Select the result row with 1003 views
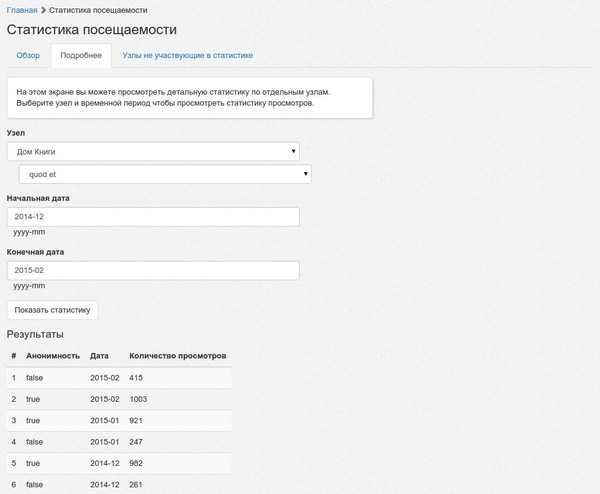The height and width of the screenshot is (494, 600). pyautogui.click(x=119, y=399)
